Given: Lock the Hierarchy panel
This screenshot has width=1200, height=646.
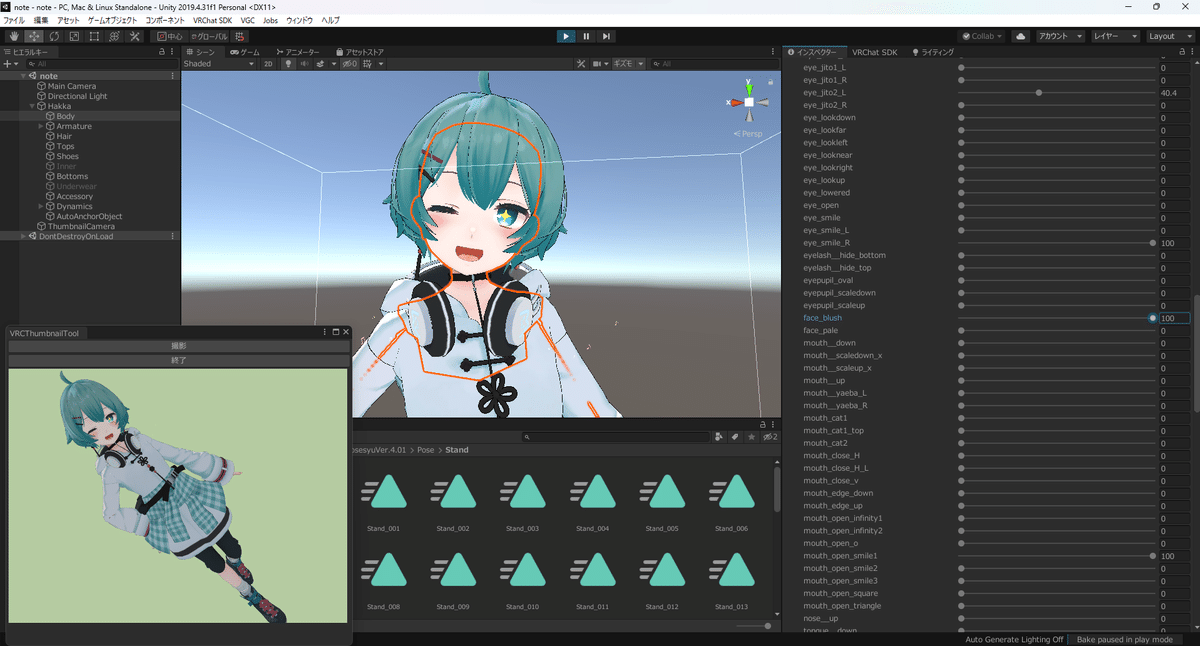Looking at the screenshot, I should point(162,51).
